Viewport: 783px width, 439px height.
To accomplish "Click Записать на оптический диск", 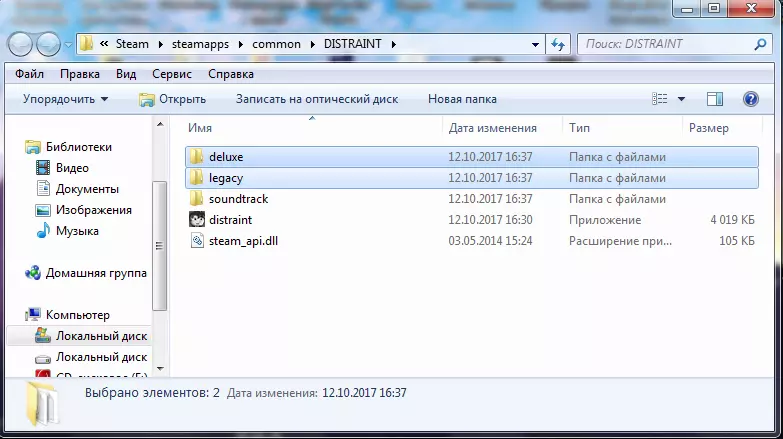I will pyautogui.click(x=317, y=99).
